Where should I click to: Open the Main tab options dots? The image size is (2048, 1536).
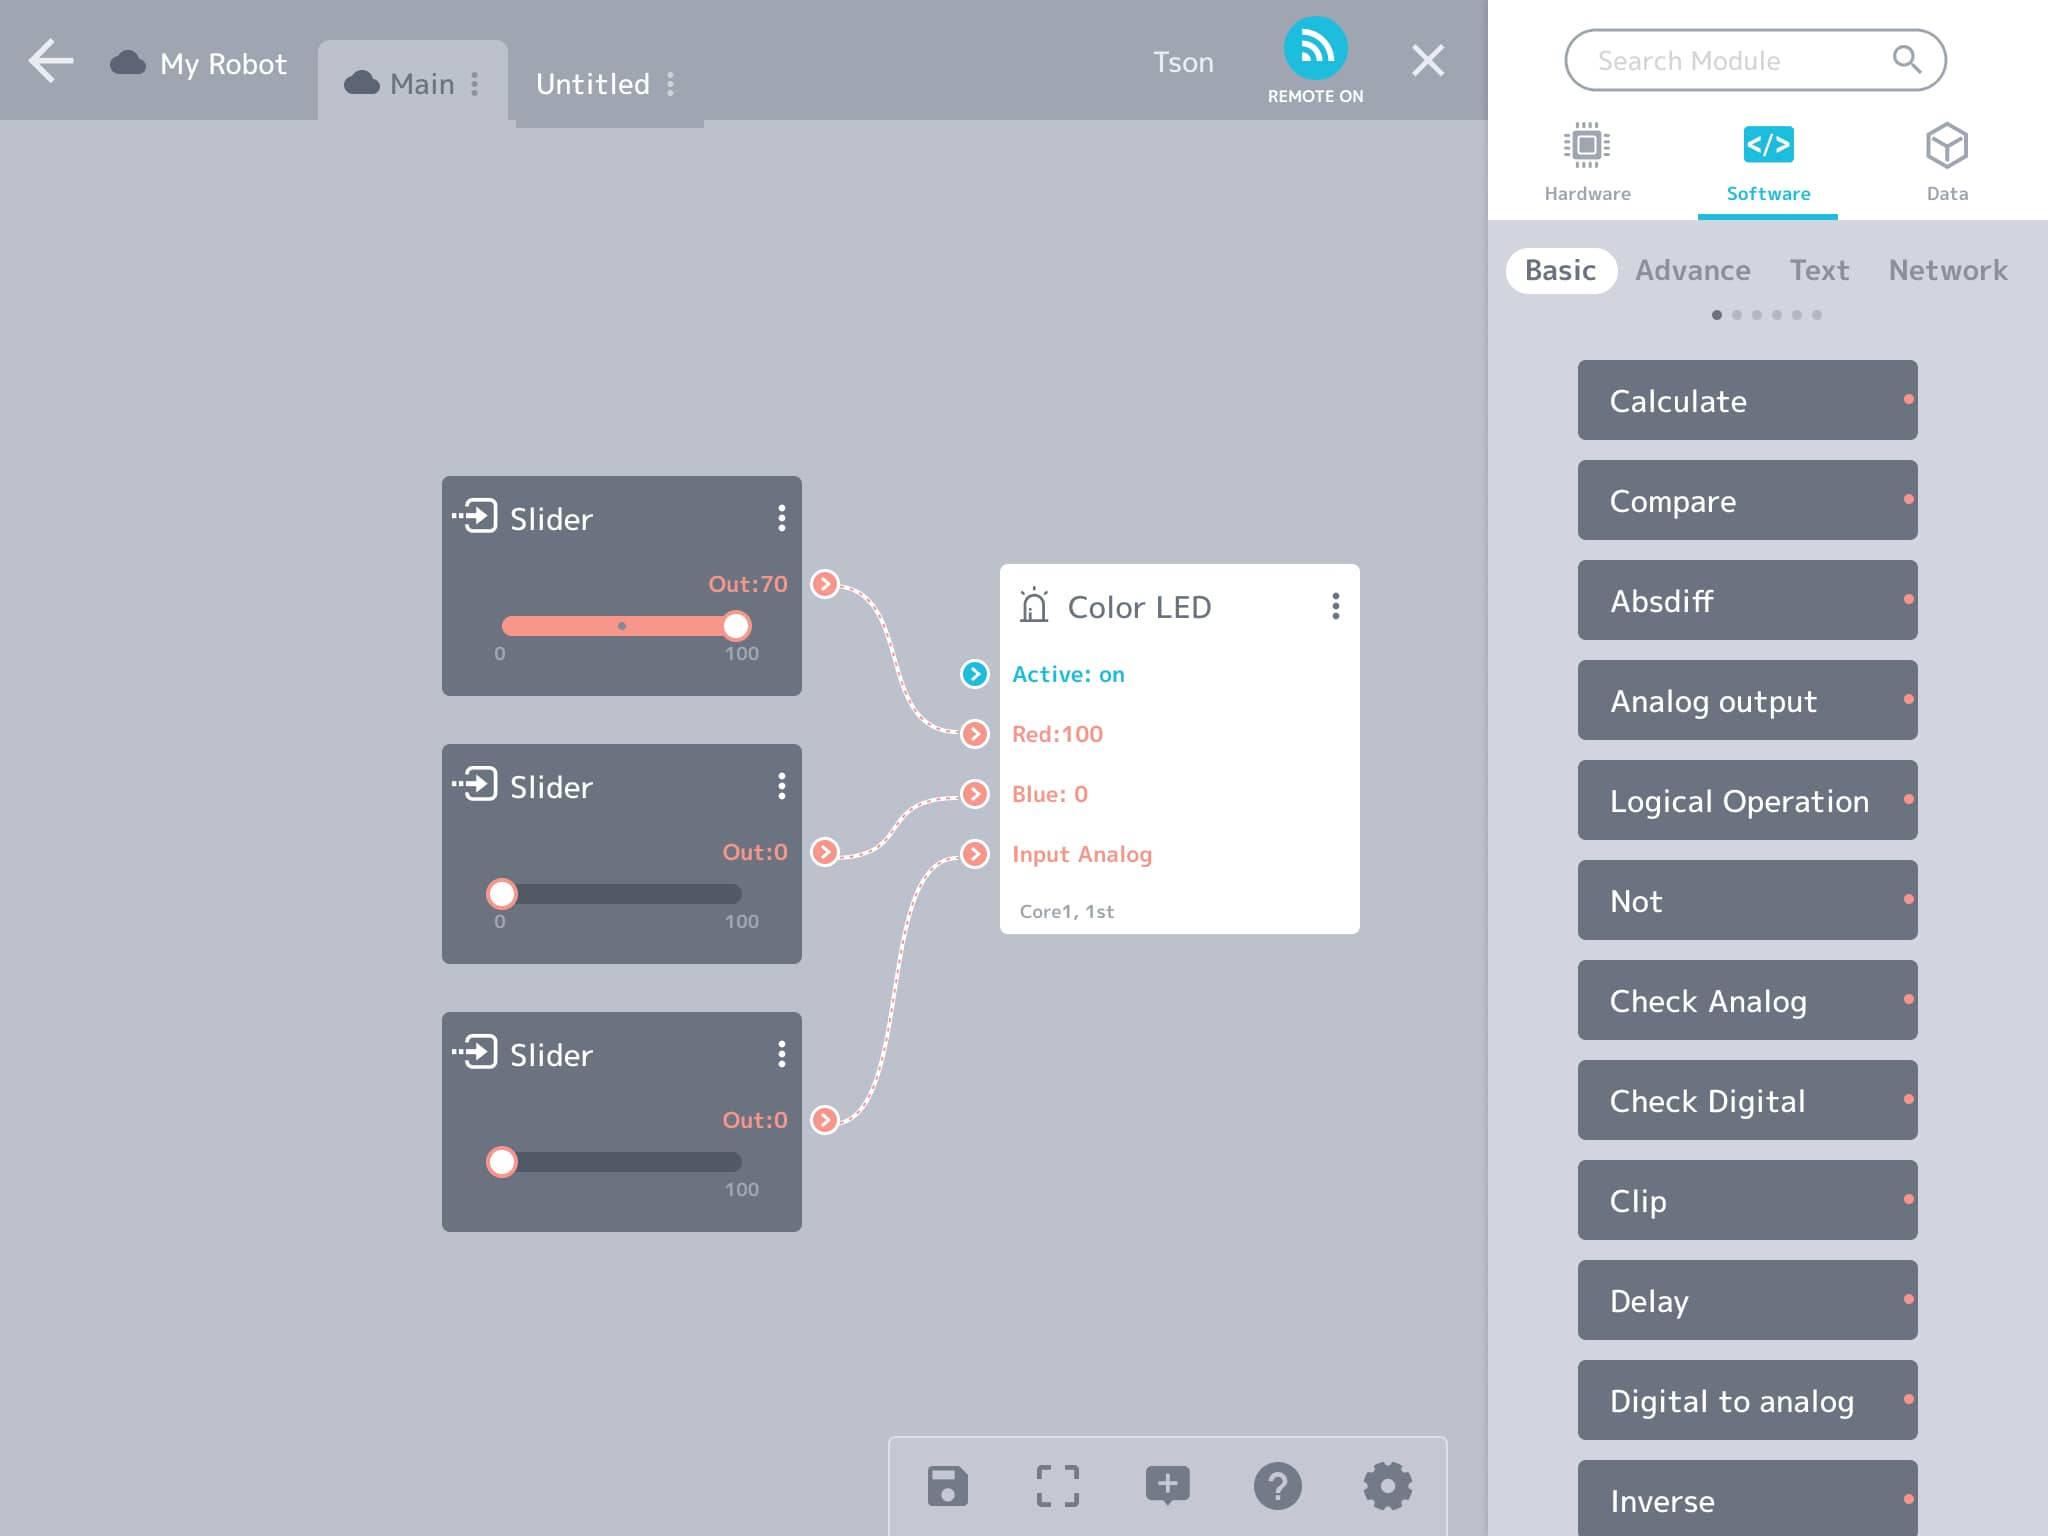pyautogui.click(x=475, y=84)
